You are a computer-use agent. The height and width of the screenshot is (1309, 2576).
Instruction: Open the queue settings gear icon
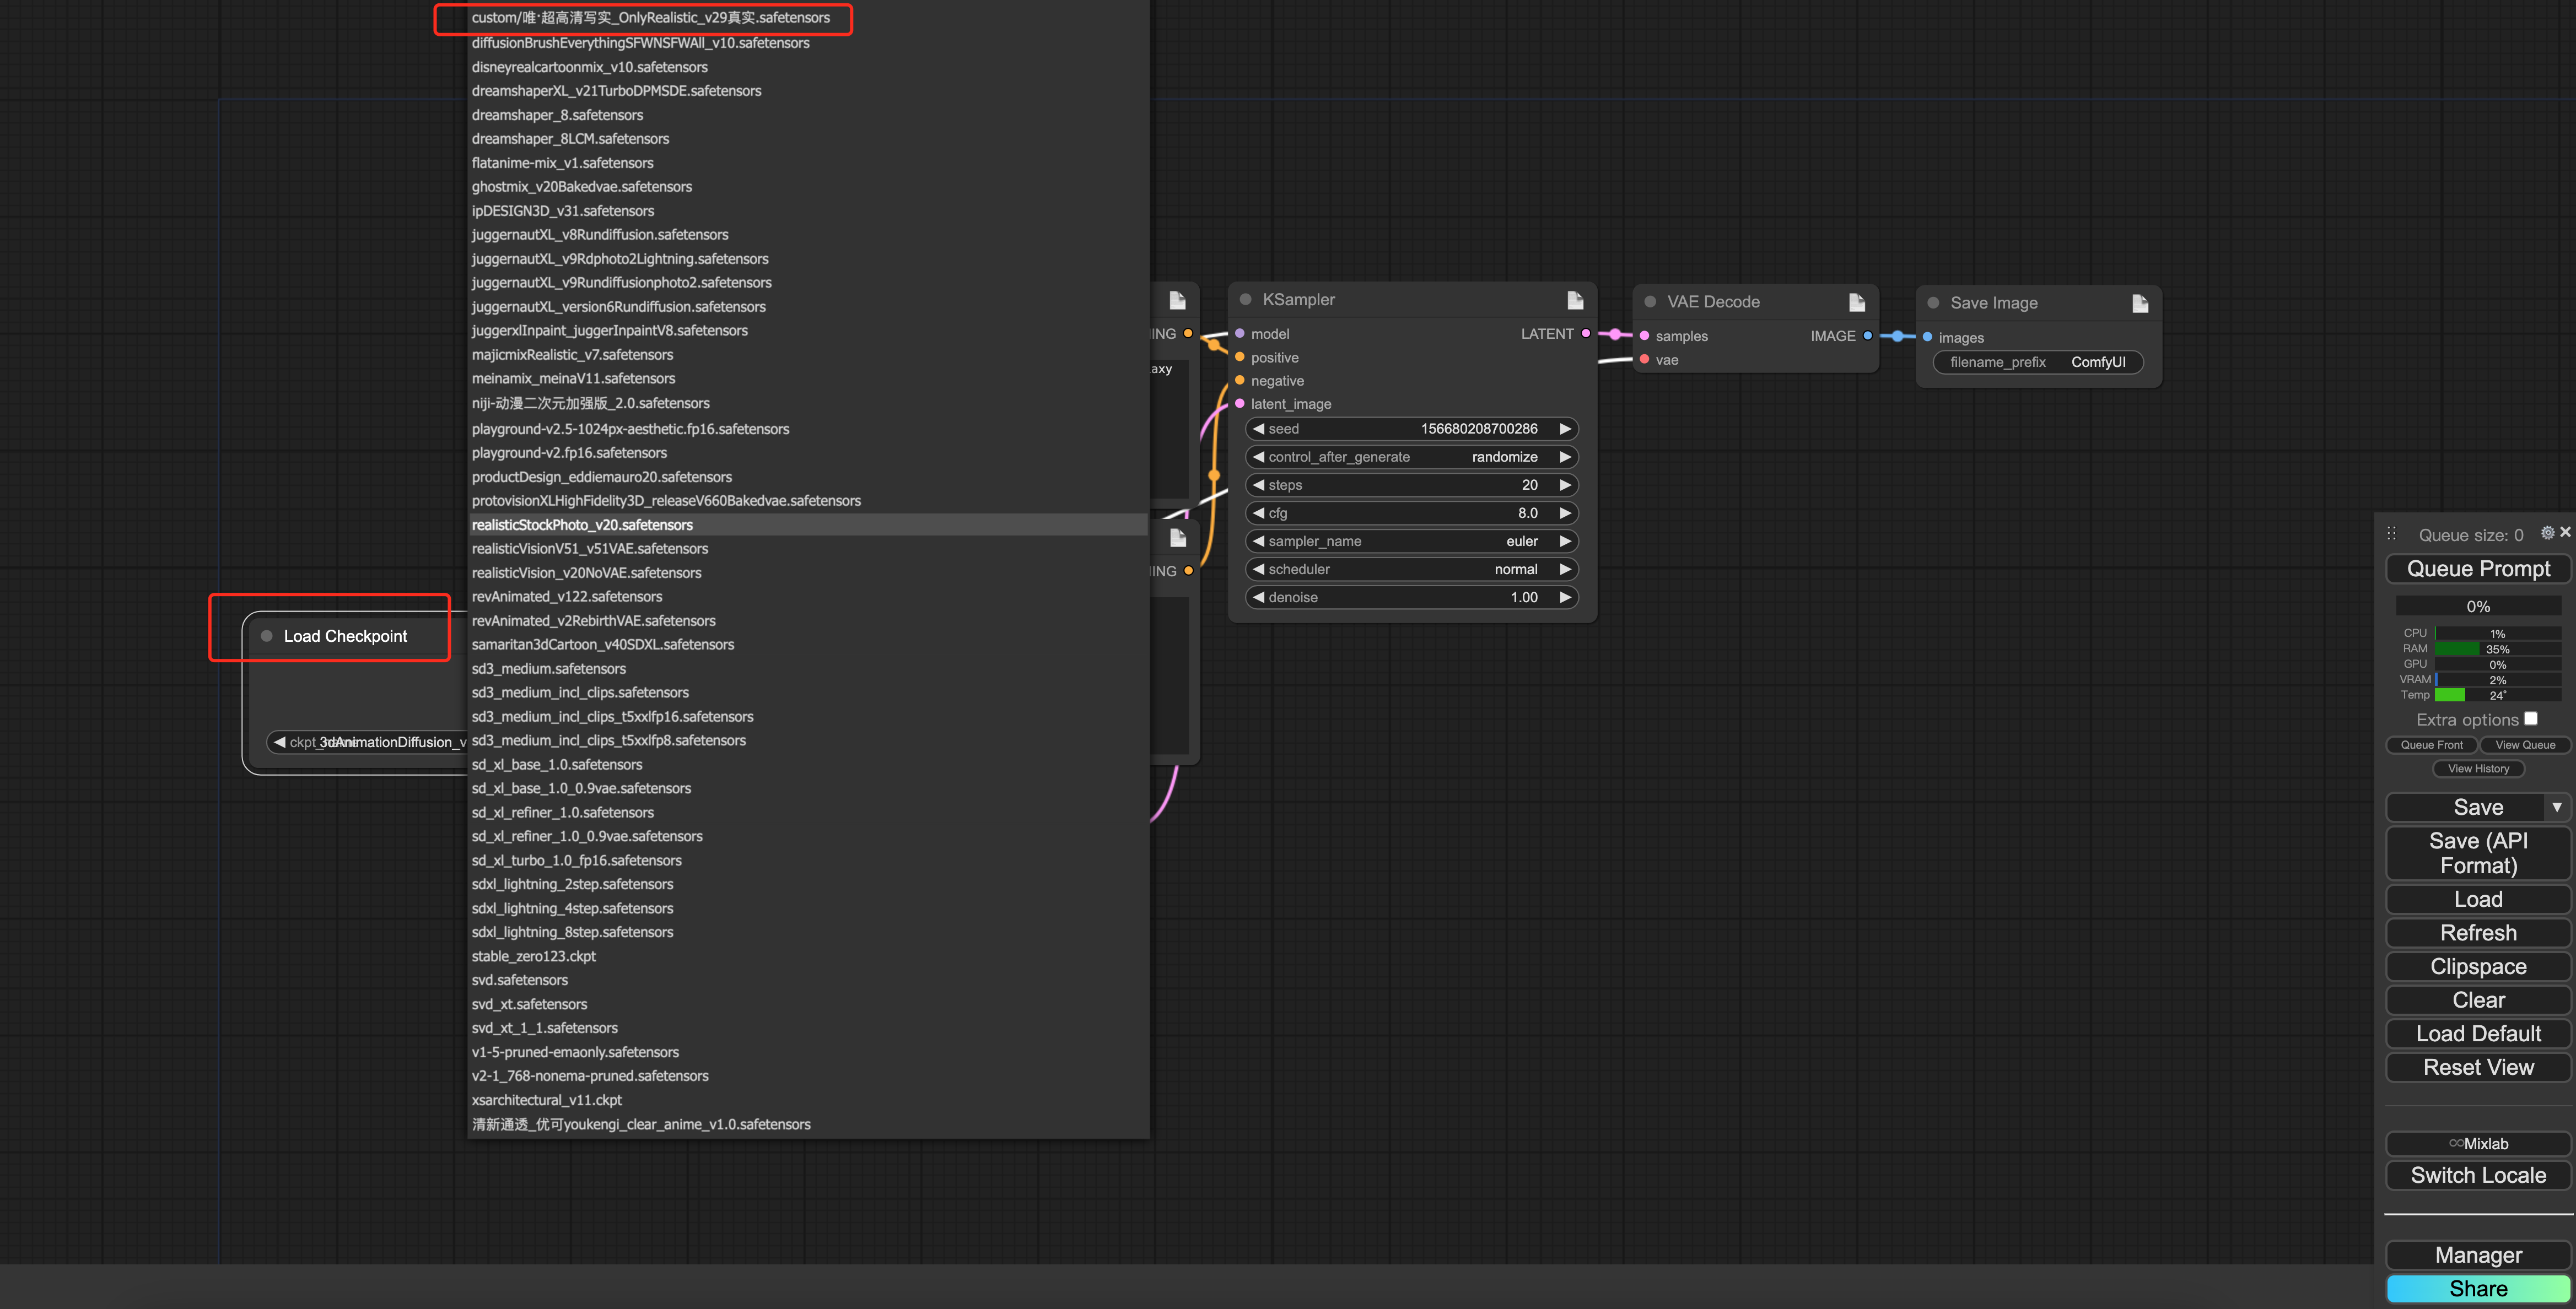[2547, 533]
